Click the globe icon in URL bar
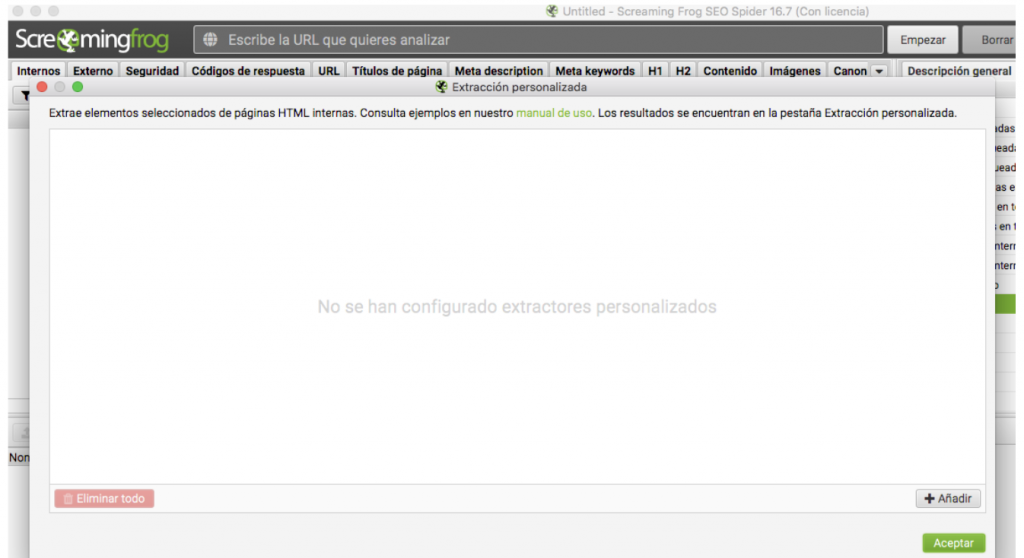This screenshot has height=558, width=1024. coord(210,40)
